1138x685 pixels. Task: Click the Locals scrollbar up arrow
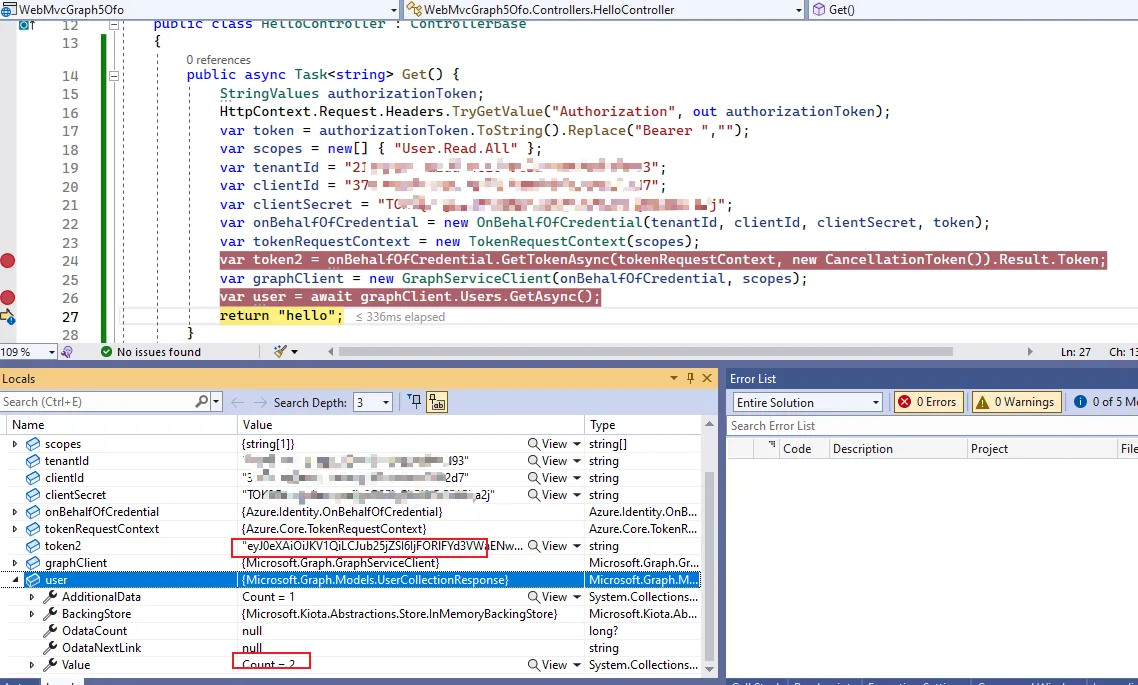710,424
